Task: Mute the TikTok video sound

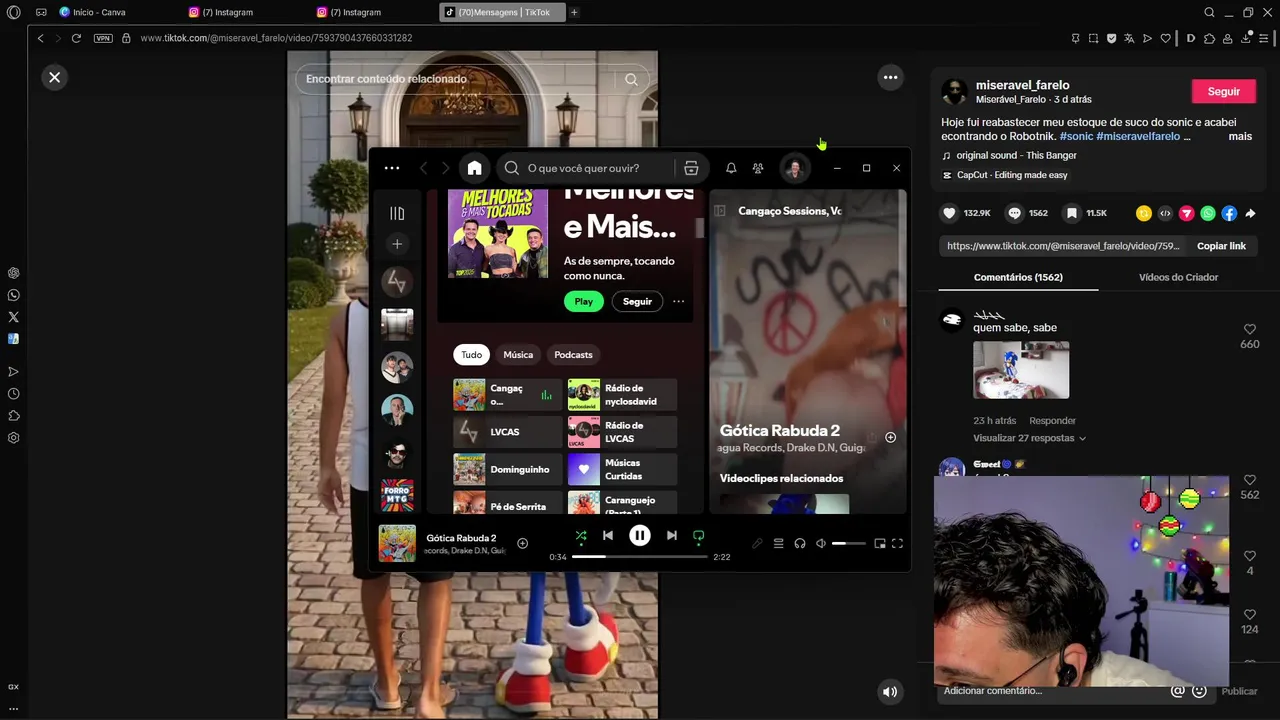Action: [x=889, y=691]
